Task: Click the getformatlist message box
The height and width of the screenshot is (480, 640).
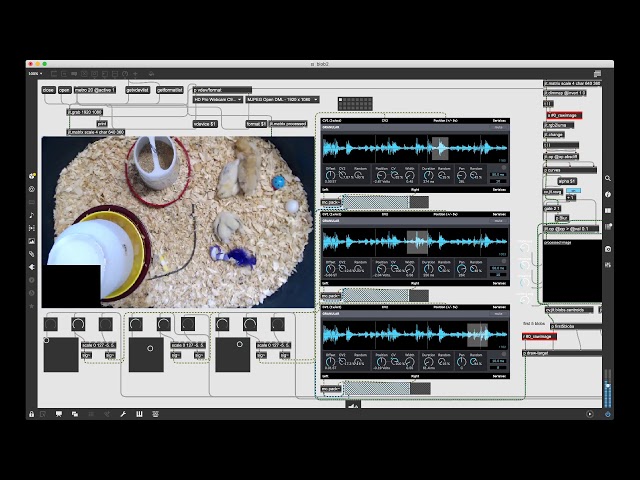Action: point(170,90)
